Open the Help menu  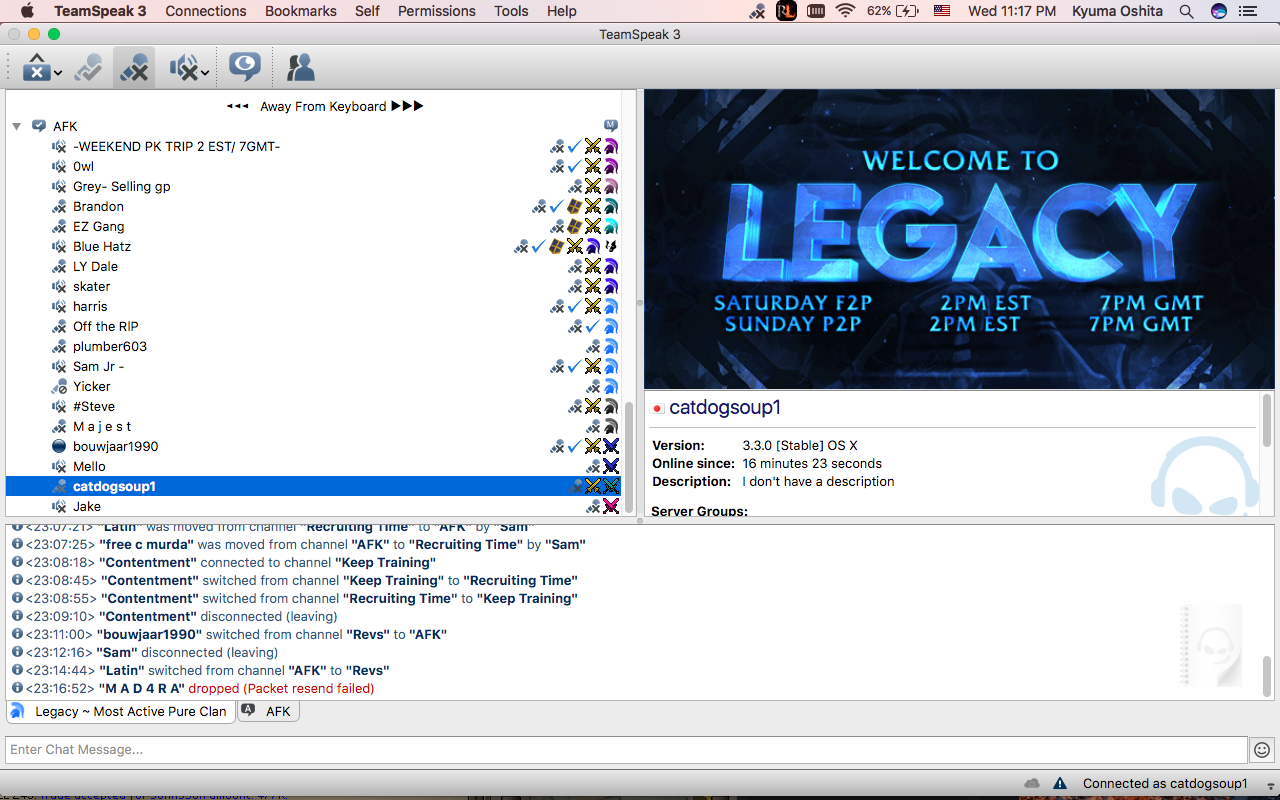coord(562,11)
